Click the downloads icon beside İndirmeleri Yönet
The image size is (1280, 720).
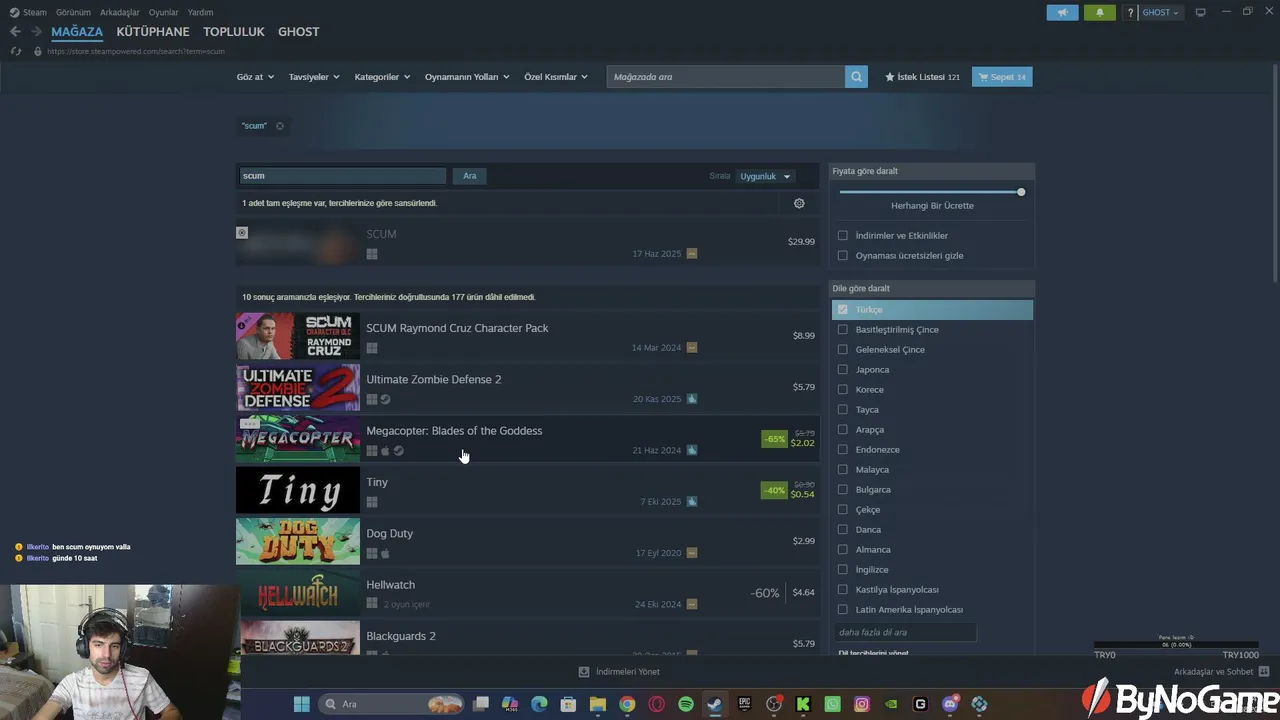tap(584, 672)
